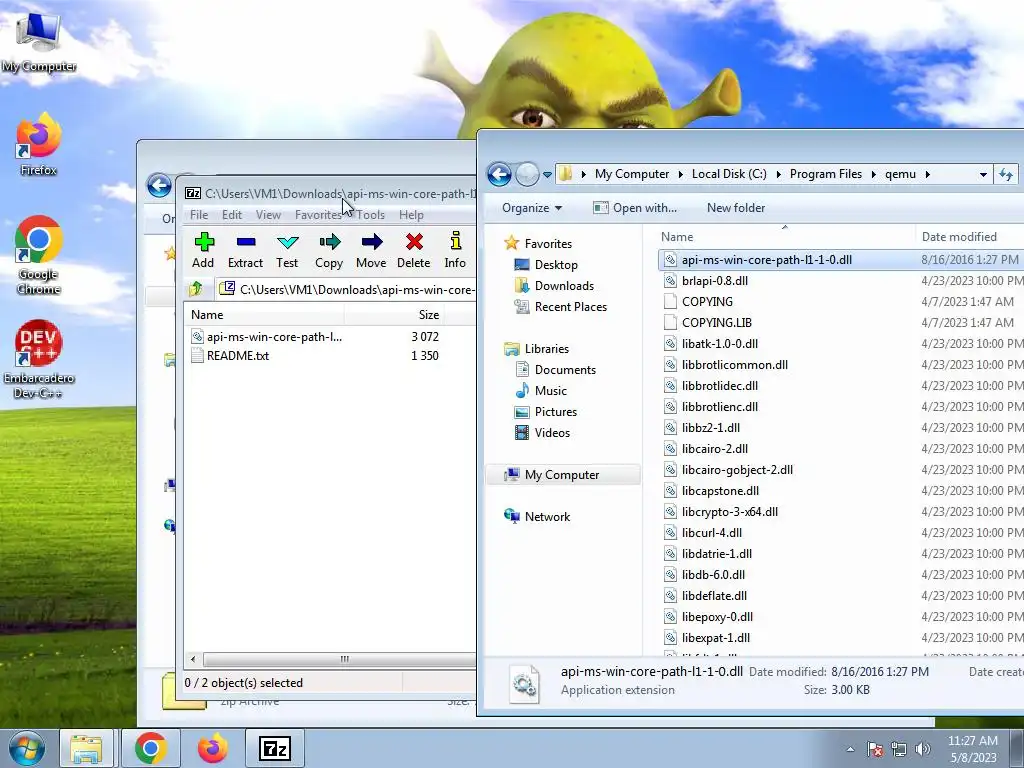Open Chrome from the taskbar

(151, 748)
